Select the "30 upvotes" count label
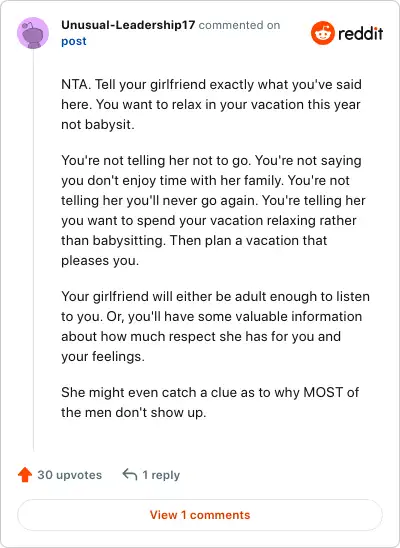 coord(70,475)
